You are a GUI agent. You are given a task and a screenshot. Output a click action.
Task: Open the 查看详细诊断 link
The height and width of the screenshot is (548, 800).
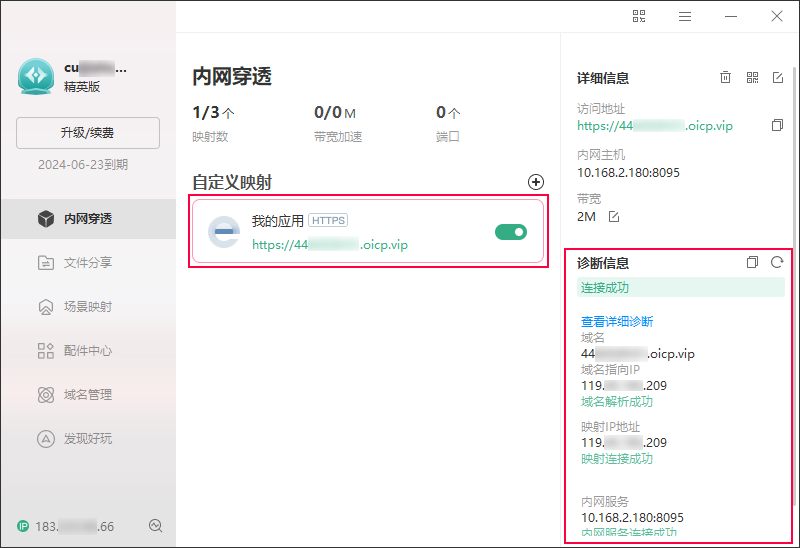click(617, 322)
